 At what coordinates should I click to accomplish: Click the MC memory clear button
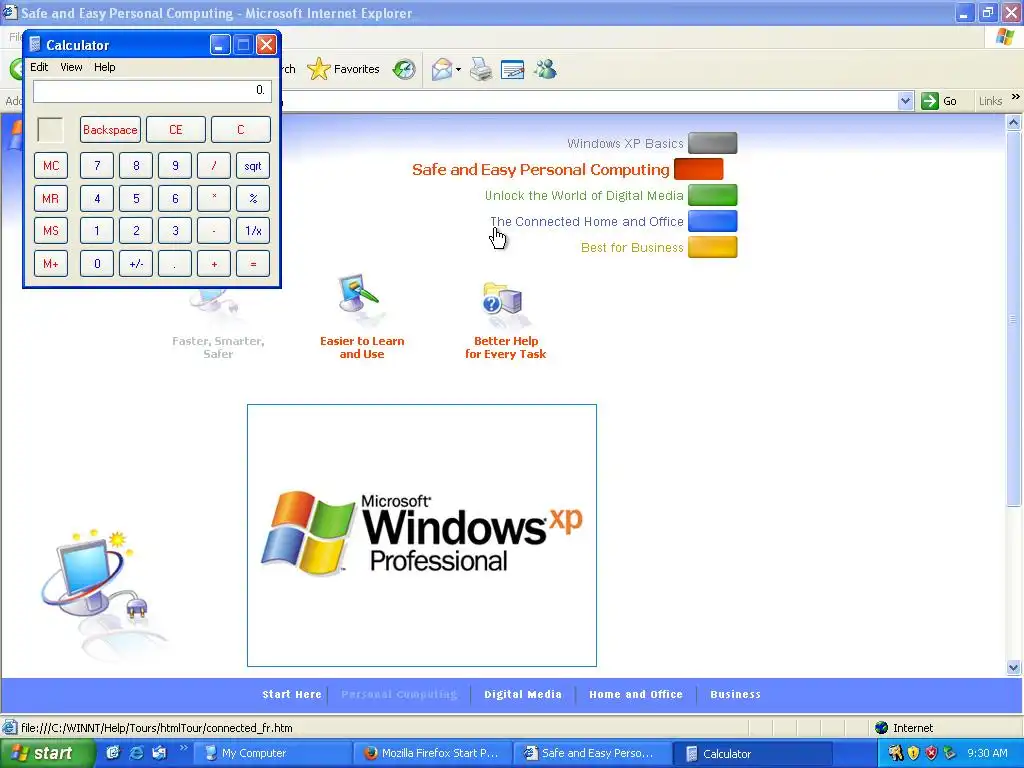[51, 166]
